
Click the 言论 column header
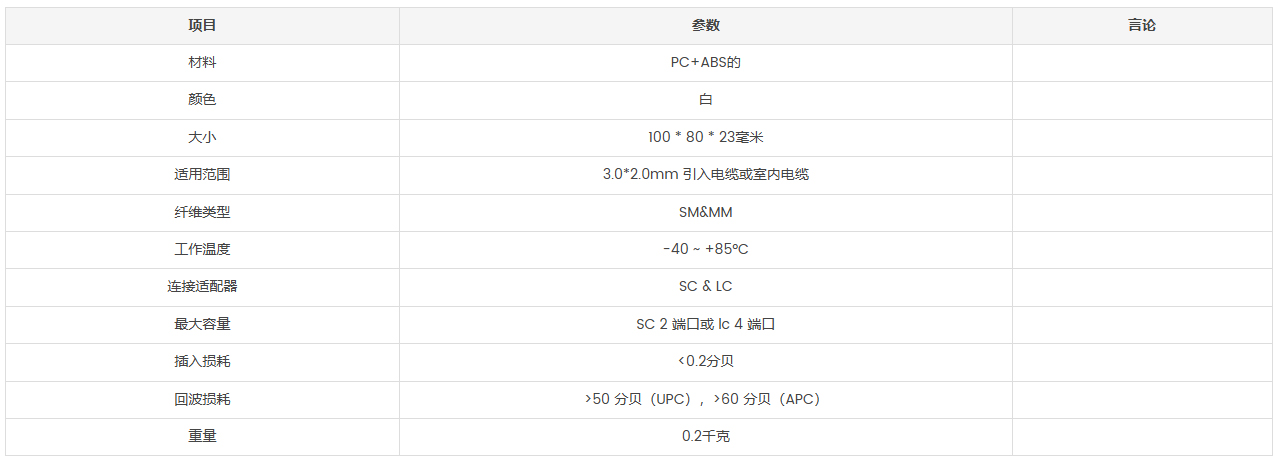[1142, 25]
